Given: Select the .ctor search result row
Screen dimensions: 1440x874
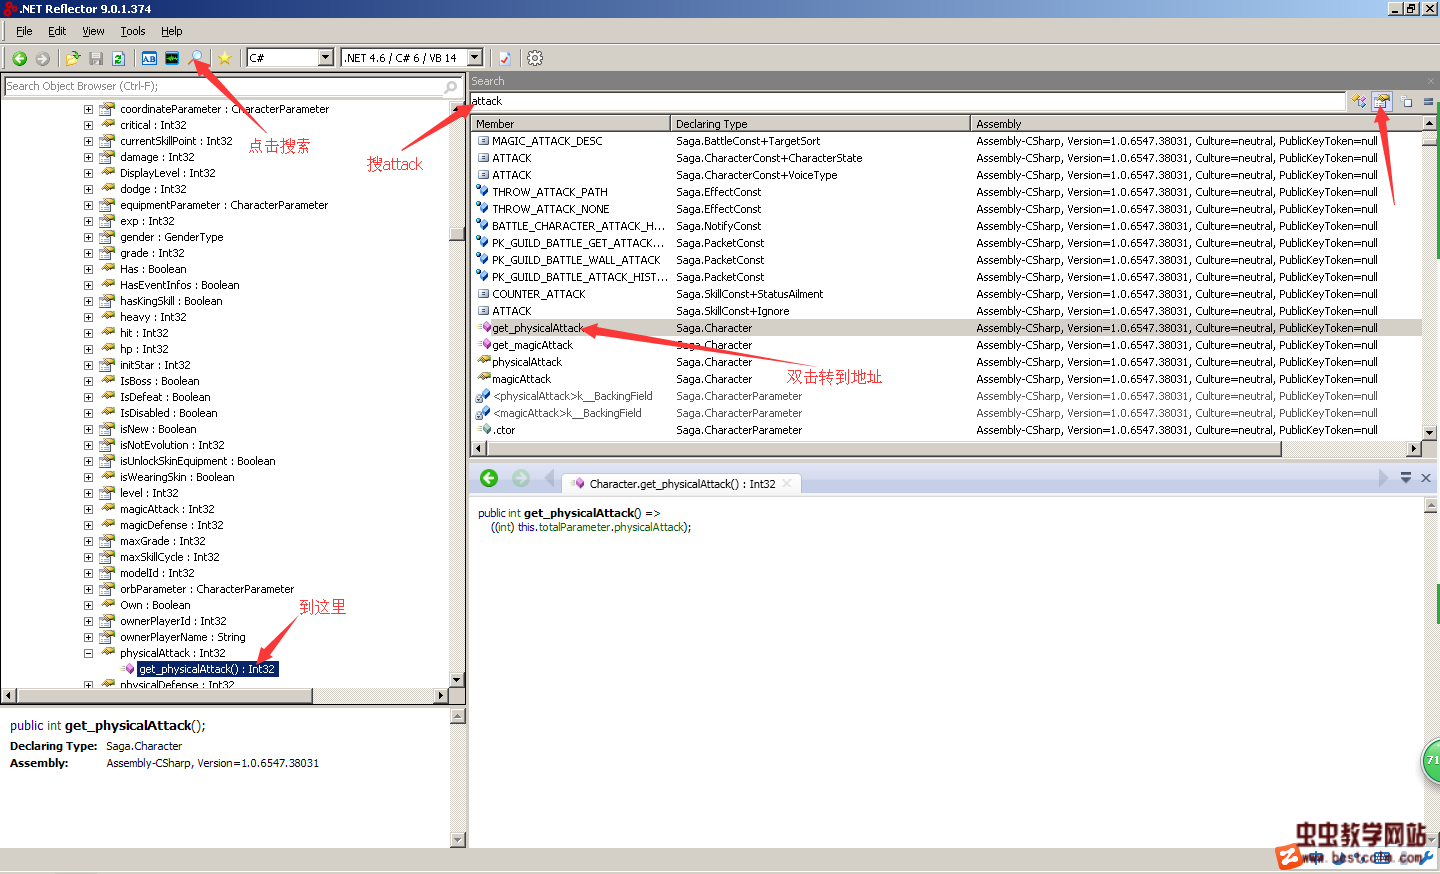Looking at the screenshot, I should tap(946, 430).
